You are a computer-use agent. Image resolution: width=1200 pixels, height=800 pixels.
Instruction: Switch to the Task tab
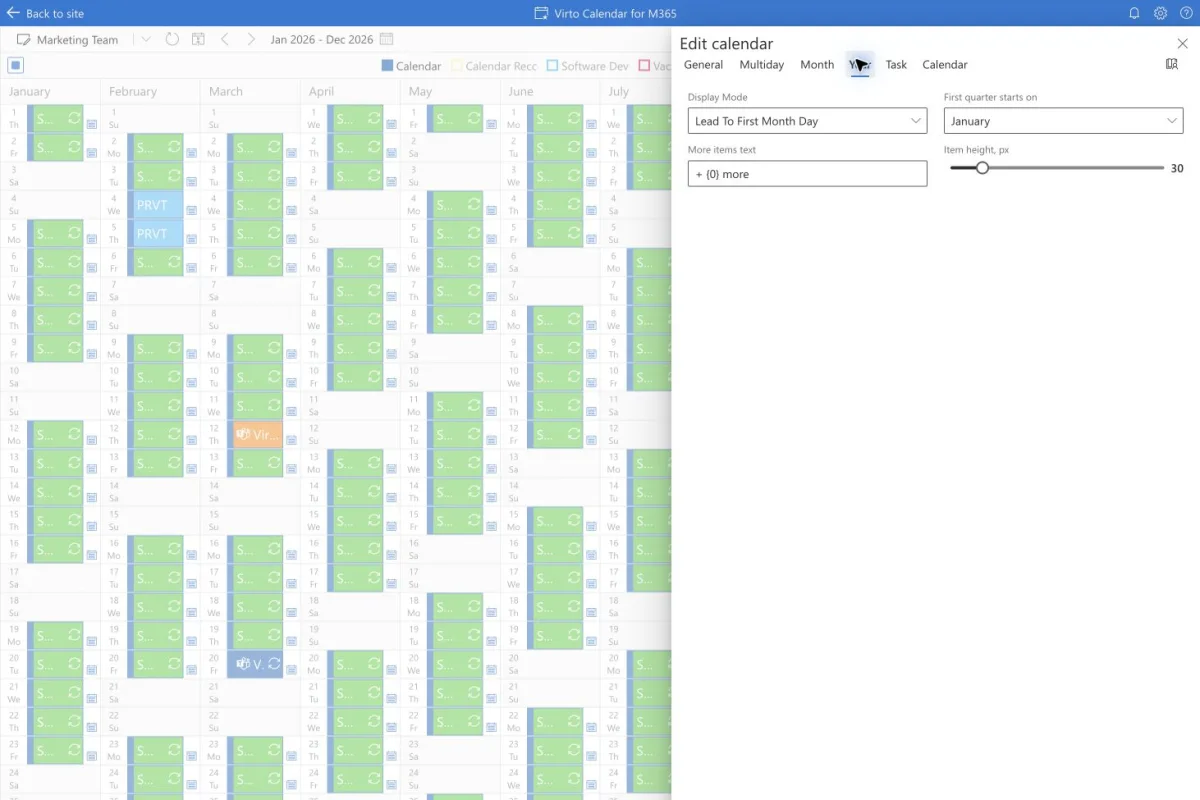tap(896, 64)
